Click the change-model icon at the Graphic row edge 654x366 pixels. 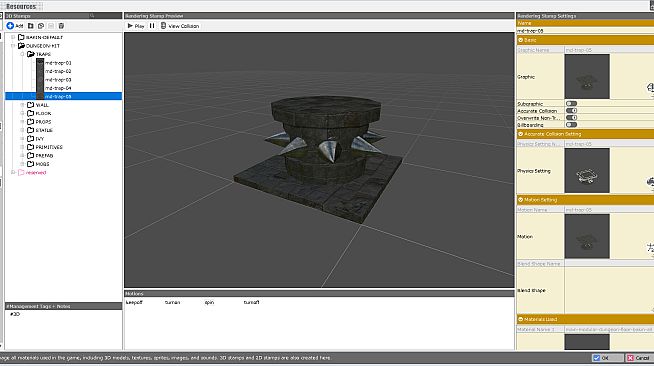[650, 88]
